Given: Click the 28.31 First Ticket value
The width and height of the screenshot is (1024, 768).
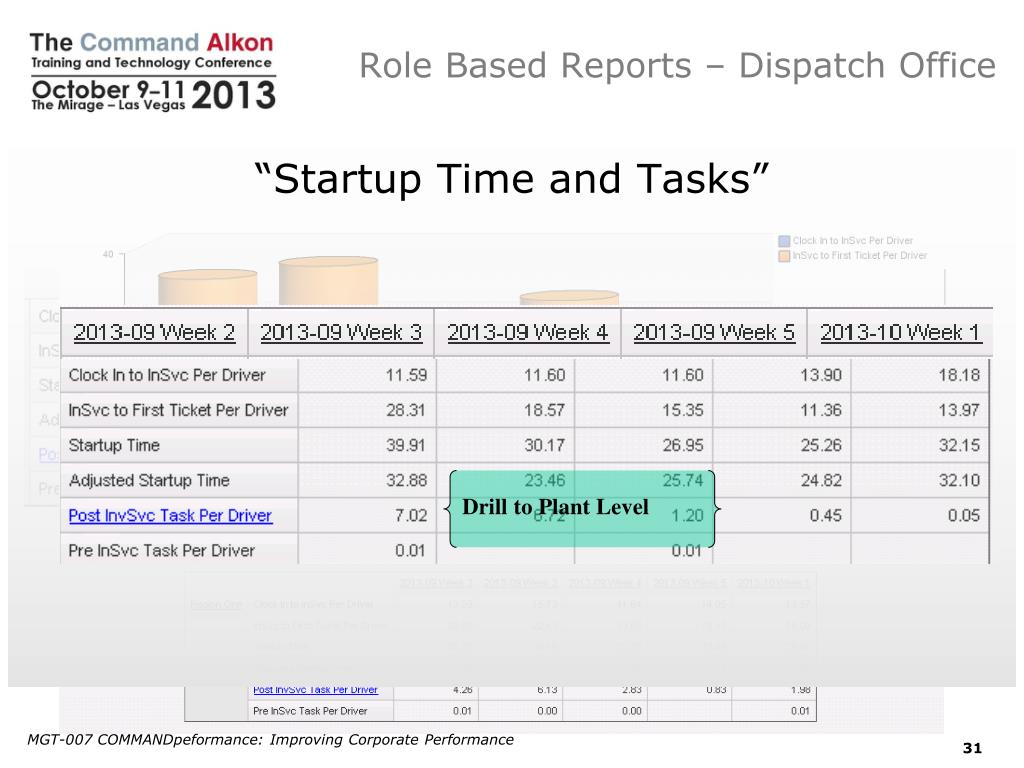Looking at the screenshot, I should pyautogui.click(x=406, y=410).
